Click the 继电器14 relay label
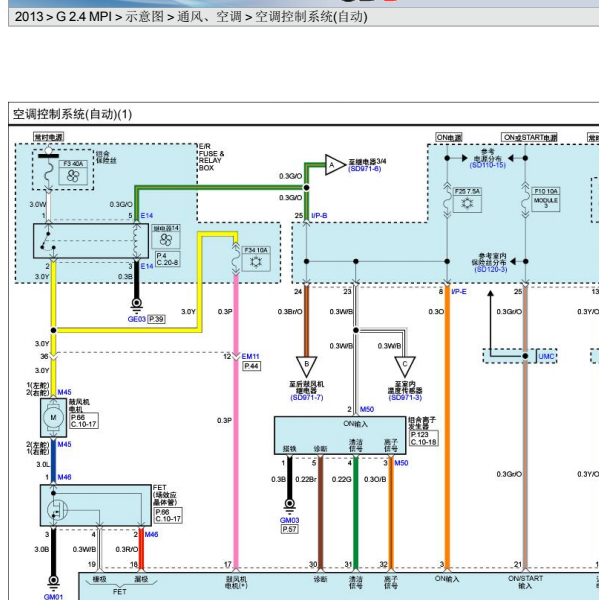 (166, 228)
